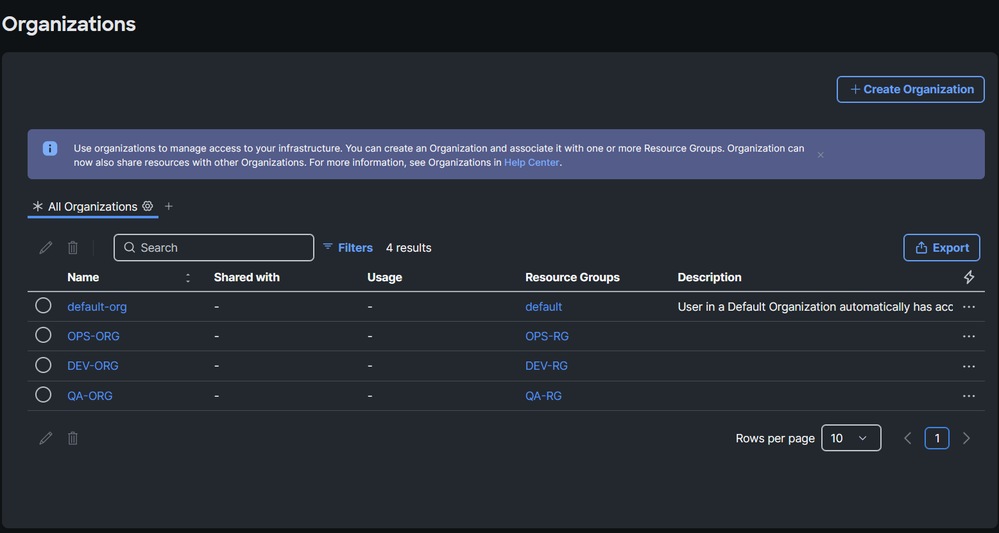Open the DEV-RG resource group link
The image size is (999, 533).
[x=546, y=366]
